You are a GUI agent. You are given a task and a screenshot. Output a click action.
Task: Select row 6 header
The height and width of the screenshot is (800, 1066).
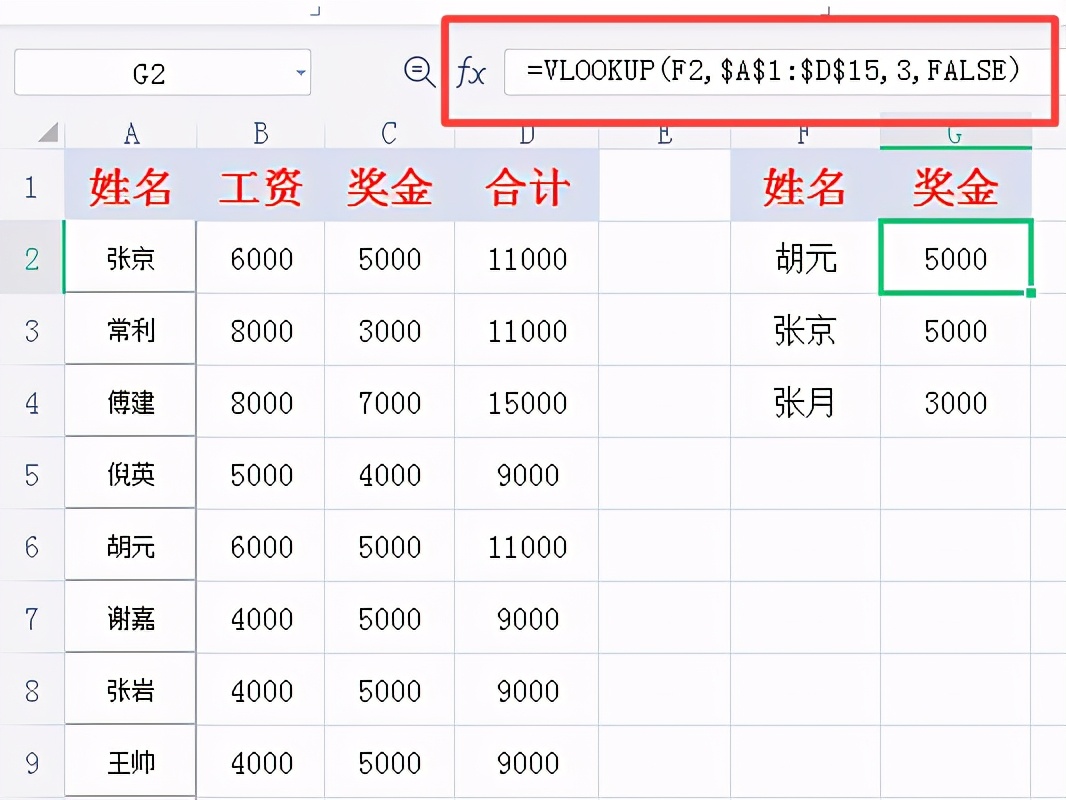tap(31, 546)
